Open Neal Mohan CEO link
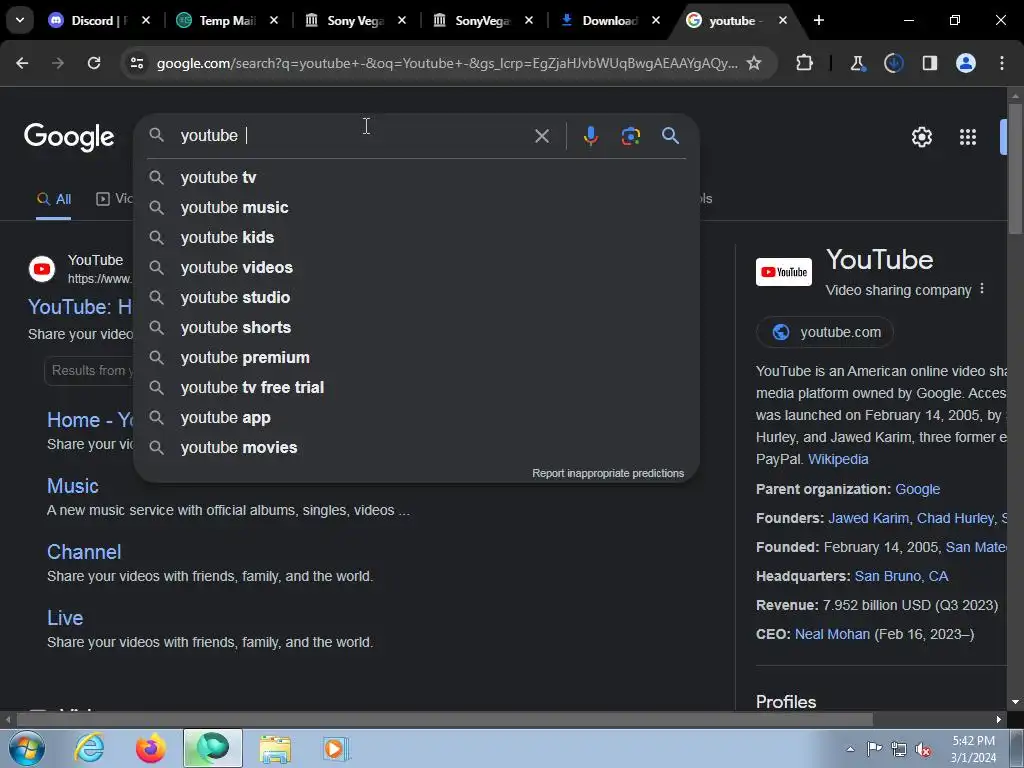This screenshot has height=768, width=1024. click(x=832, y=634)
